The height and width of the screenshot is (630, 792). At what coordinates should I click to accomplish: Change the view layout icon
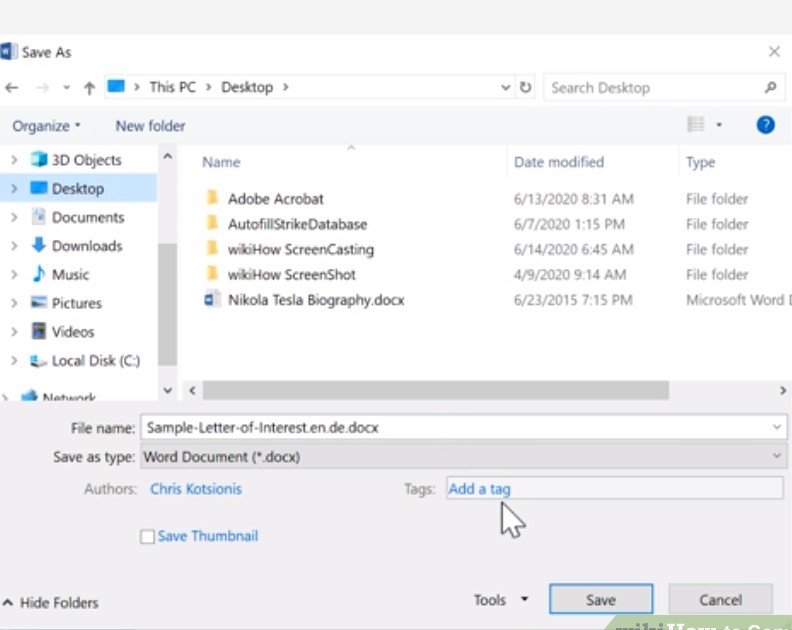(x=696, y=124)
